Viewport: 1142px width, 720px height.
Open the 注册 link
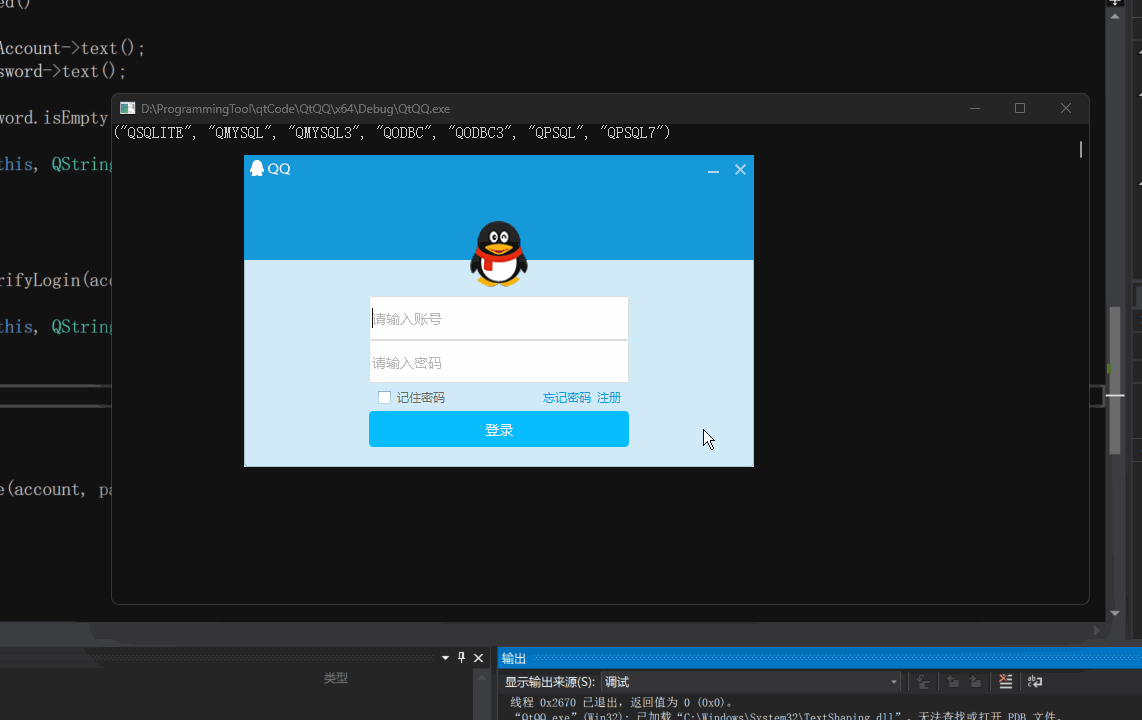(609, 397)
